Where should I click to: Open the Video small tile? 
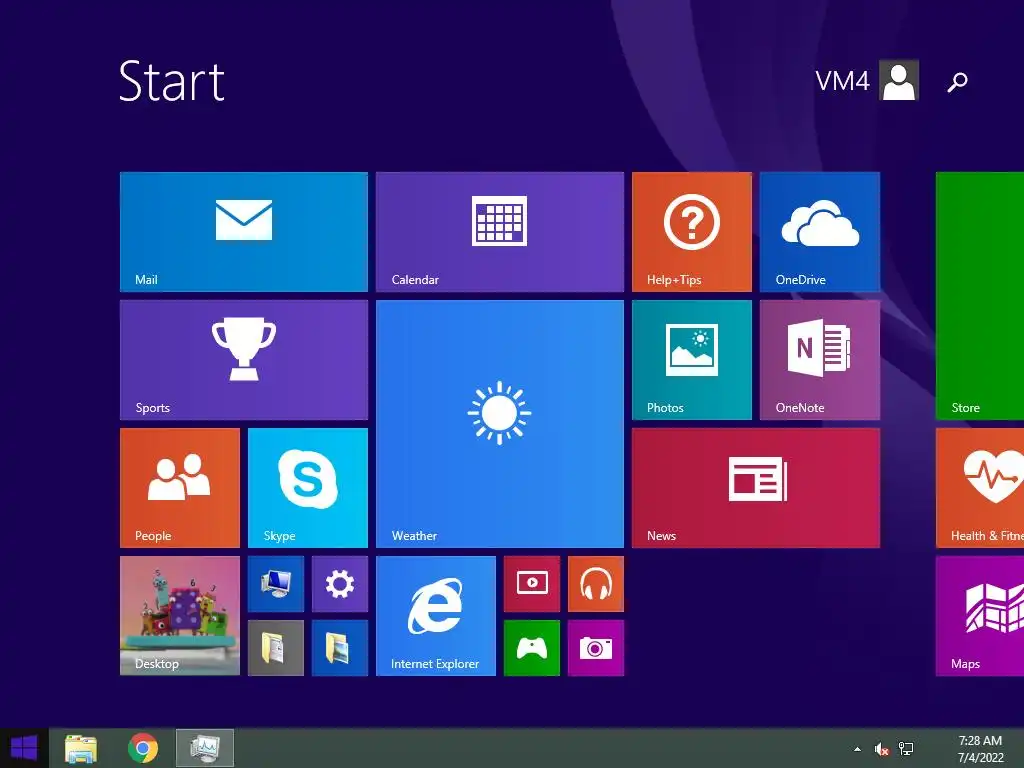click(532, 584)
